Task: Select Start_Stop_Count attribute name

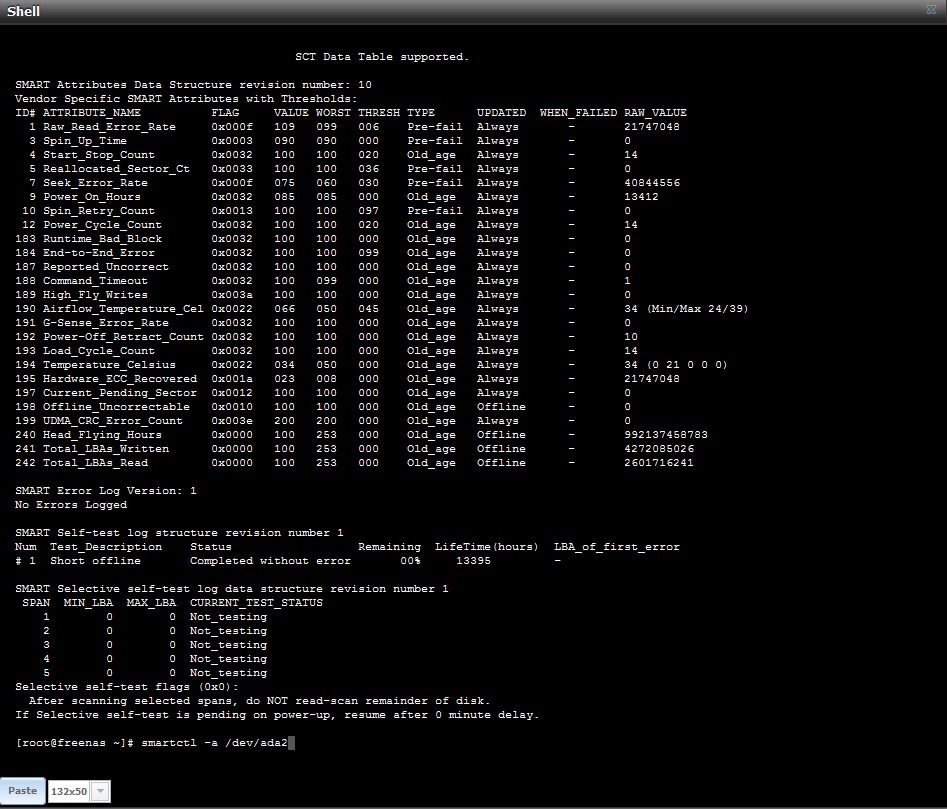Action: pyautogui.click(x=98, y=155)
